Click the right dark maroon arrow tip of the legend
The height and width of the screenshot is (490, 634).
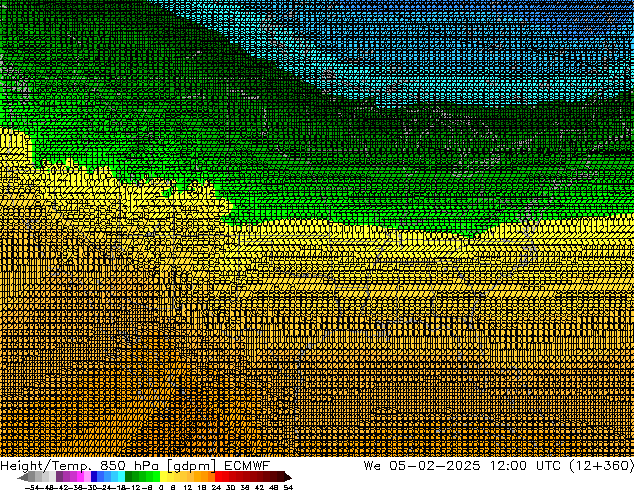[288, 477]
